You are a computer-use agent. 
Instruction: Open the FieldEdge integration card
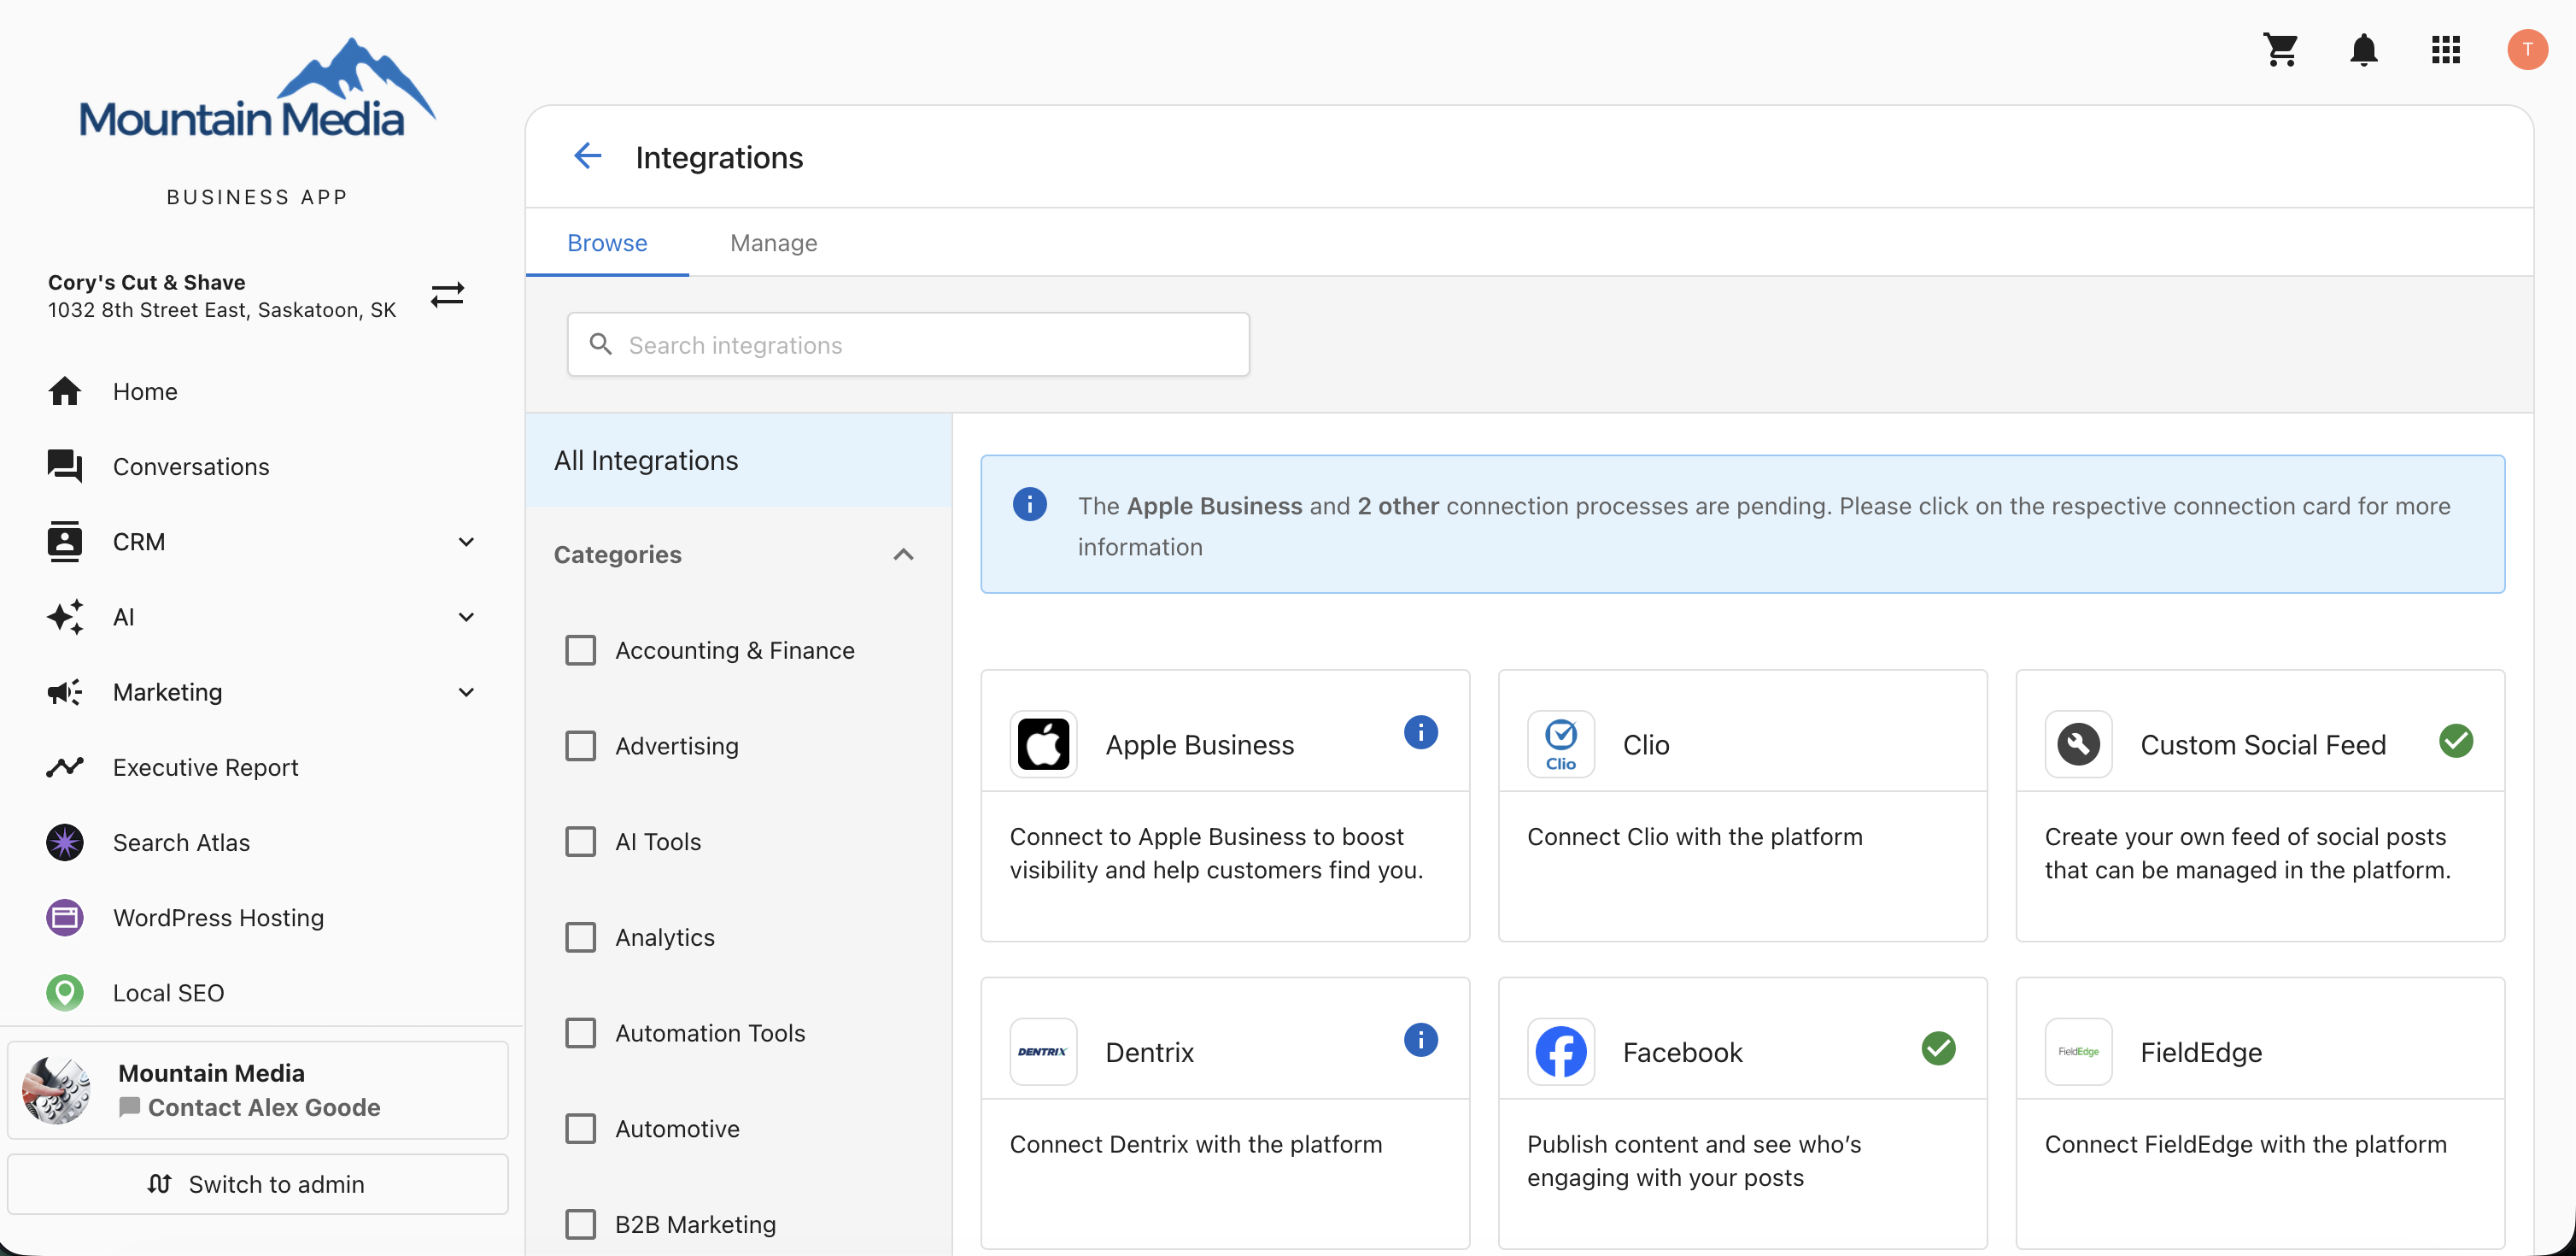coord(2260,1112)
